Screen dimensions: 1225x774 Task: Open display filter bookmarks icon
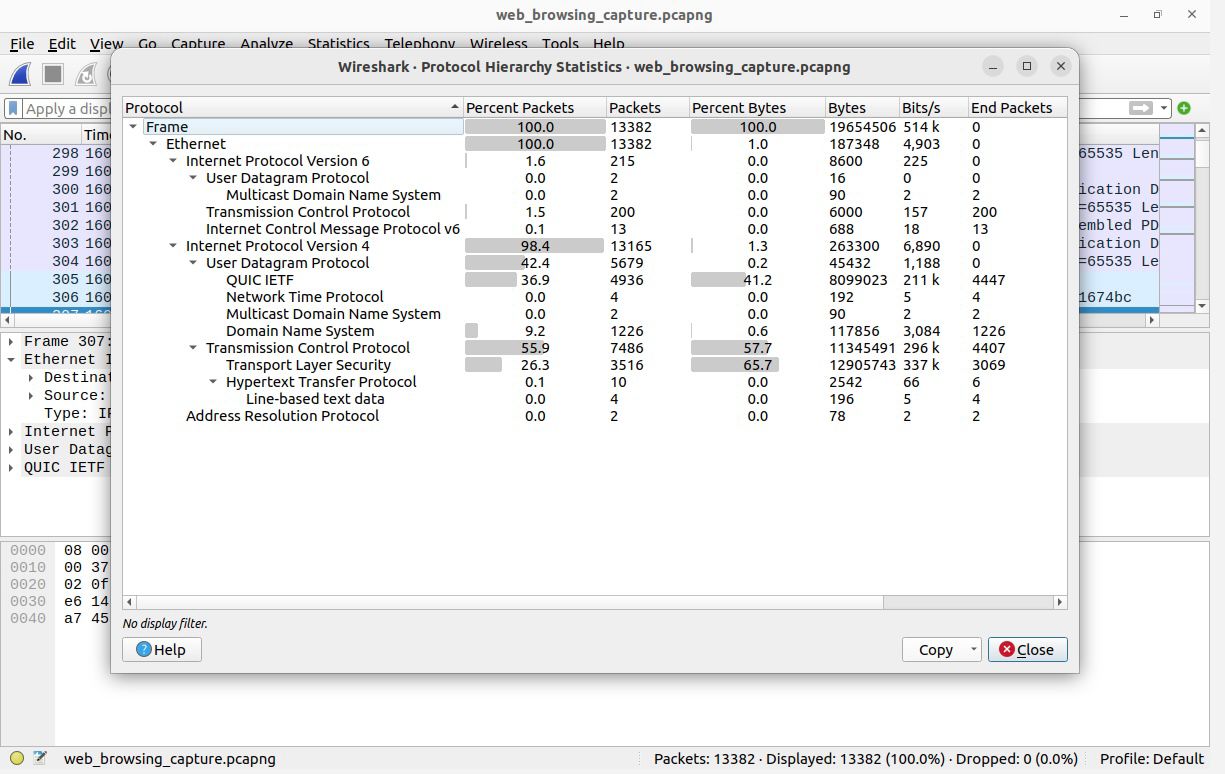point(13,108)
